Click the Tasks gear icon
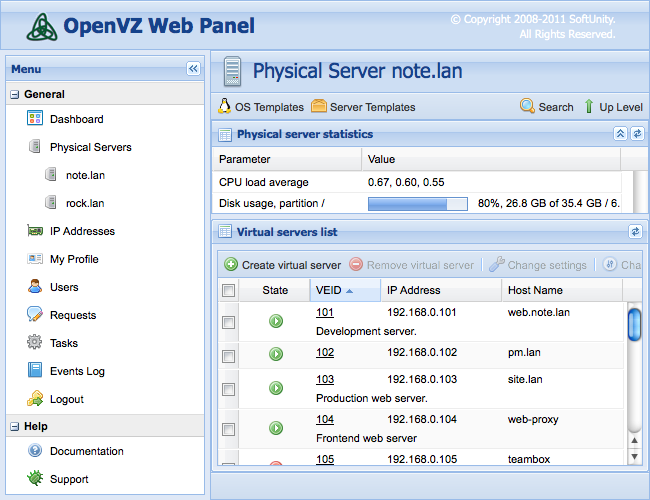 (x=35, y=343)
